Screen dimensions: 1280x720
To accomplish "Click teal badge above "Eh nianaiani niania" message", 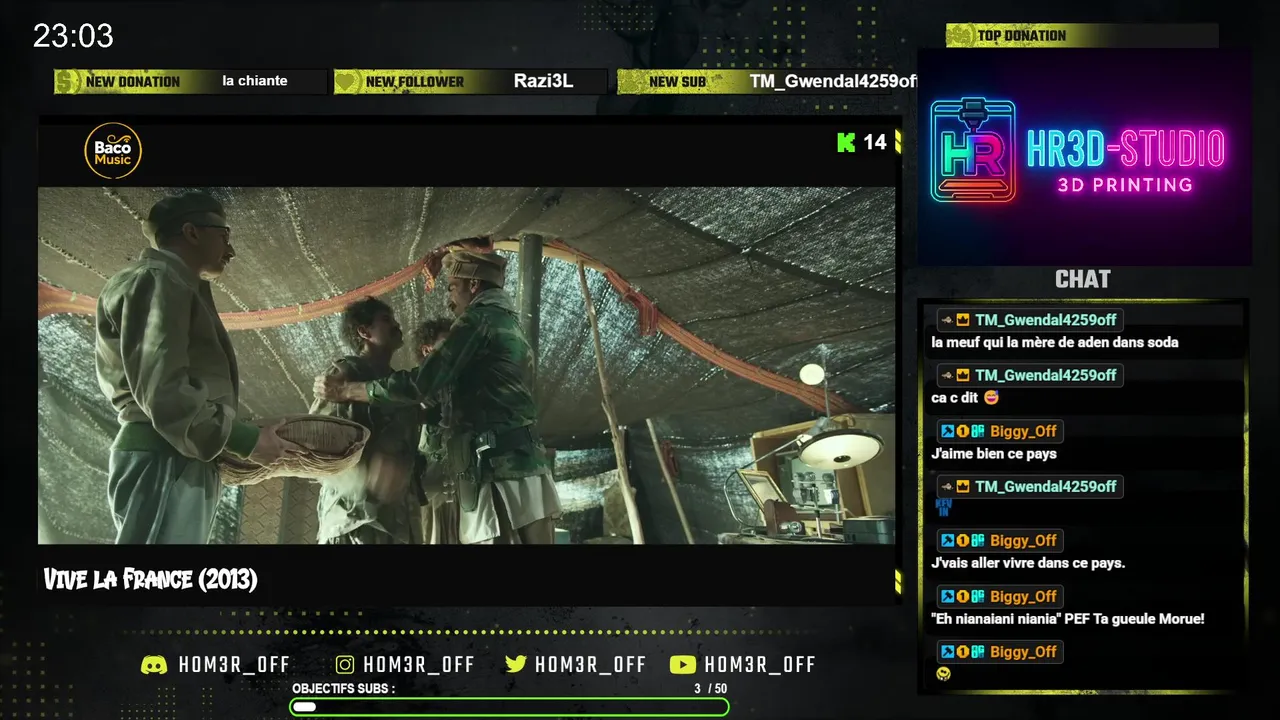I will (978, 597).
